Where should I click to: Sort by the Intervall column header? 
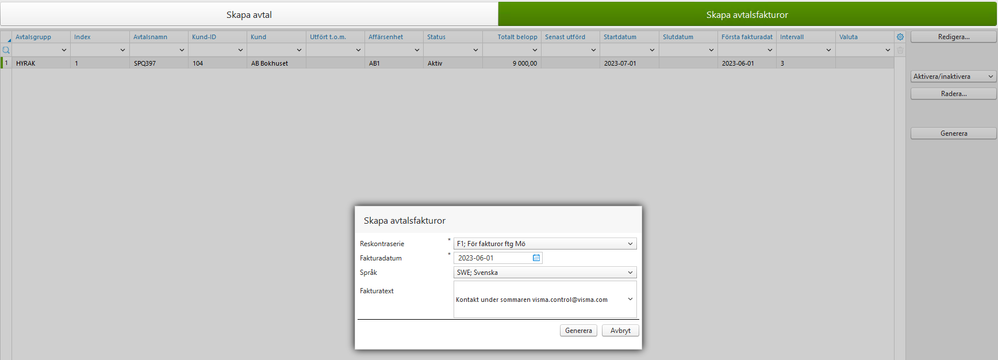[805, 38]
